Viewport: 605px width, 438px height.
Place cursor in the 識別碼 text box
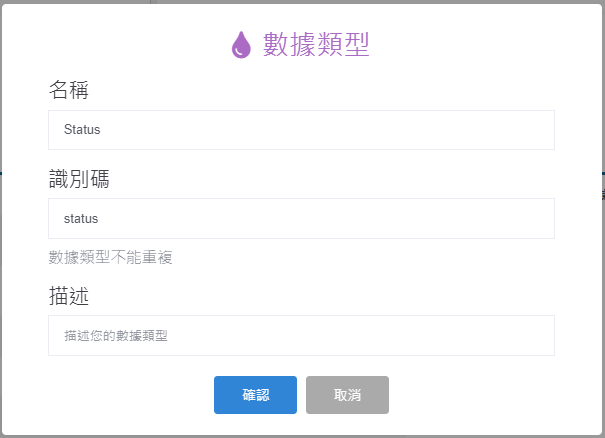tap(301, 218)
